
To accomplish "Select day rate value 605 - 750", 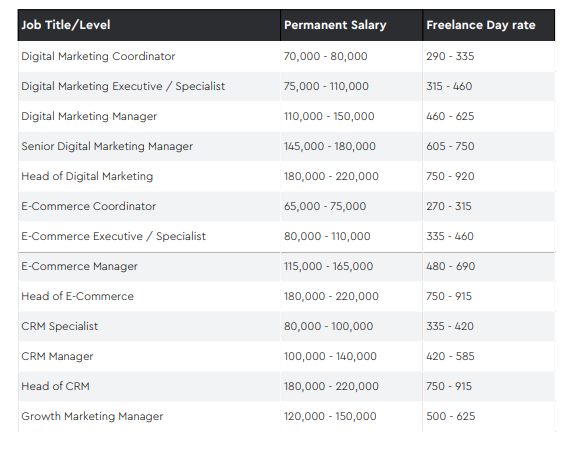I will [450, 146].
